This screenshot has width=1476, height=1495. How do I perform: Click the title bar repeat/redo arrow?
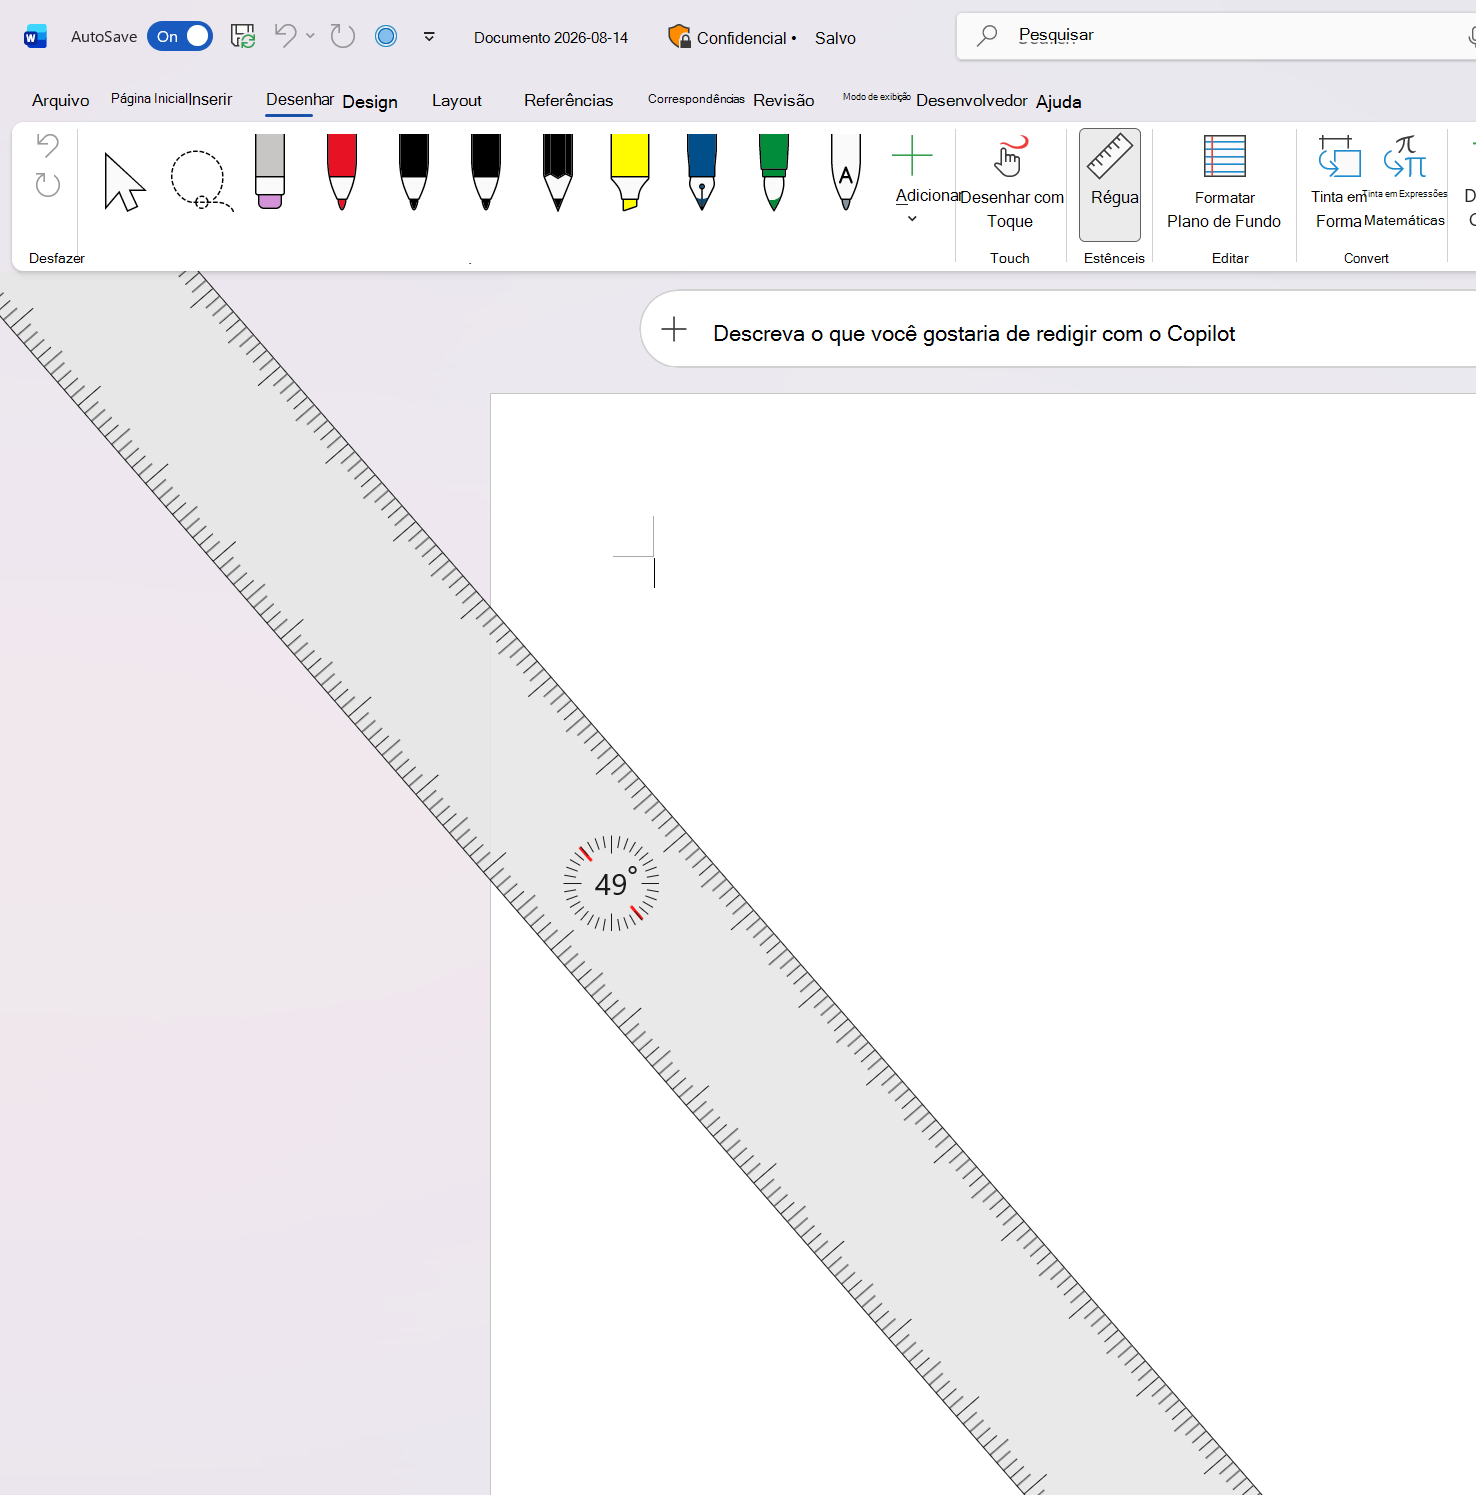343,37
